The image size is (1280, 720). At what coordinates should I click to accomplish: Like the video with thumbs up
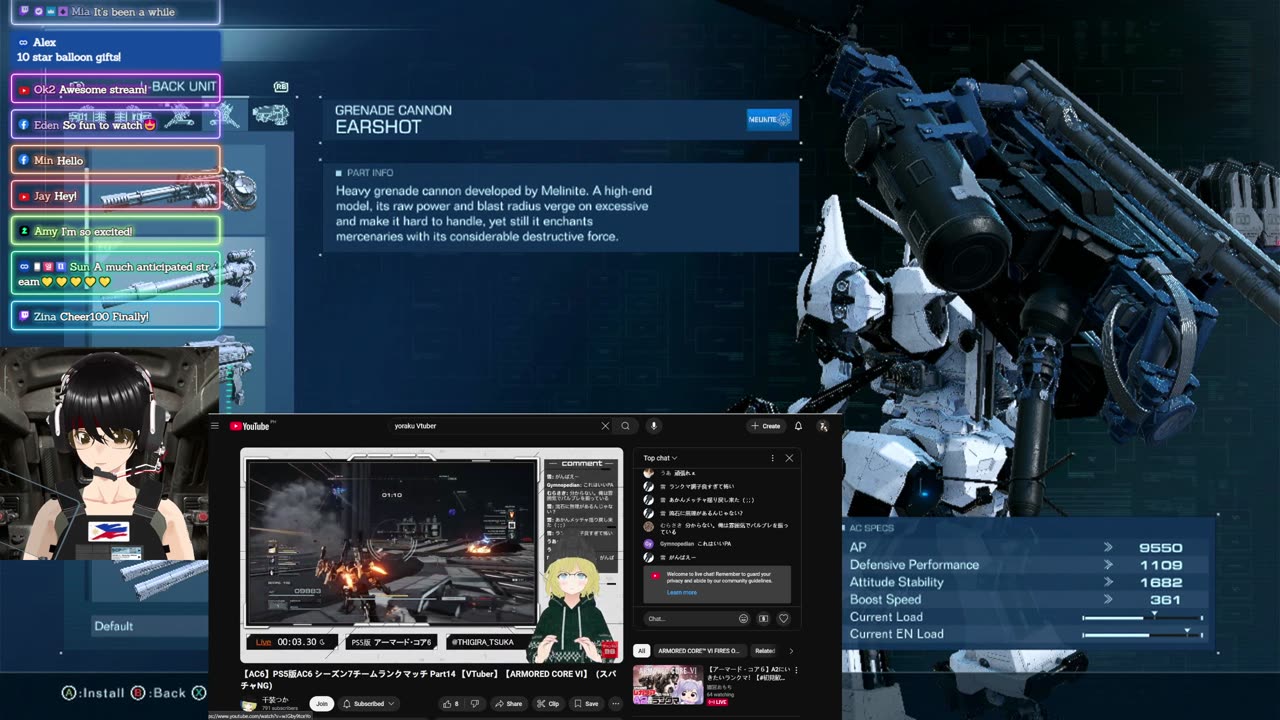pyautogui.click(x=450, y=704)
